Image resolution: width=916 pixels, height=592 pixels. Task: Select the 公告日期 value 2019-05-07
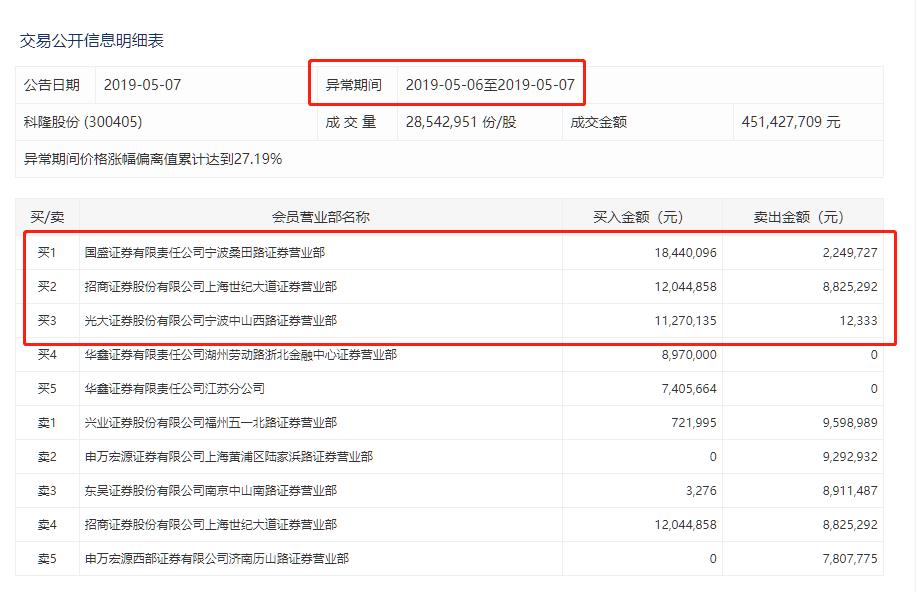pyautogui.click(x=143, y=85)
